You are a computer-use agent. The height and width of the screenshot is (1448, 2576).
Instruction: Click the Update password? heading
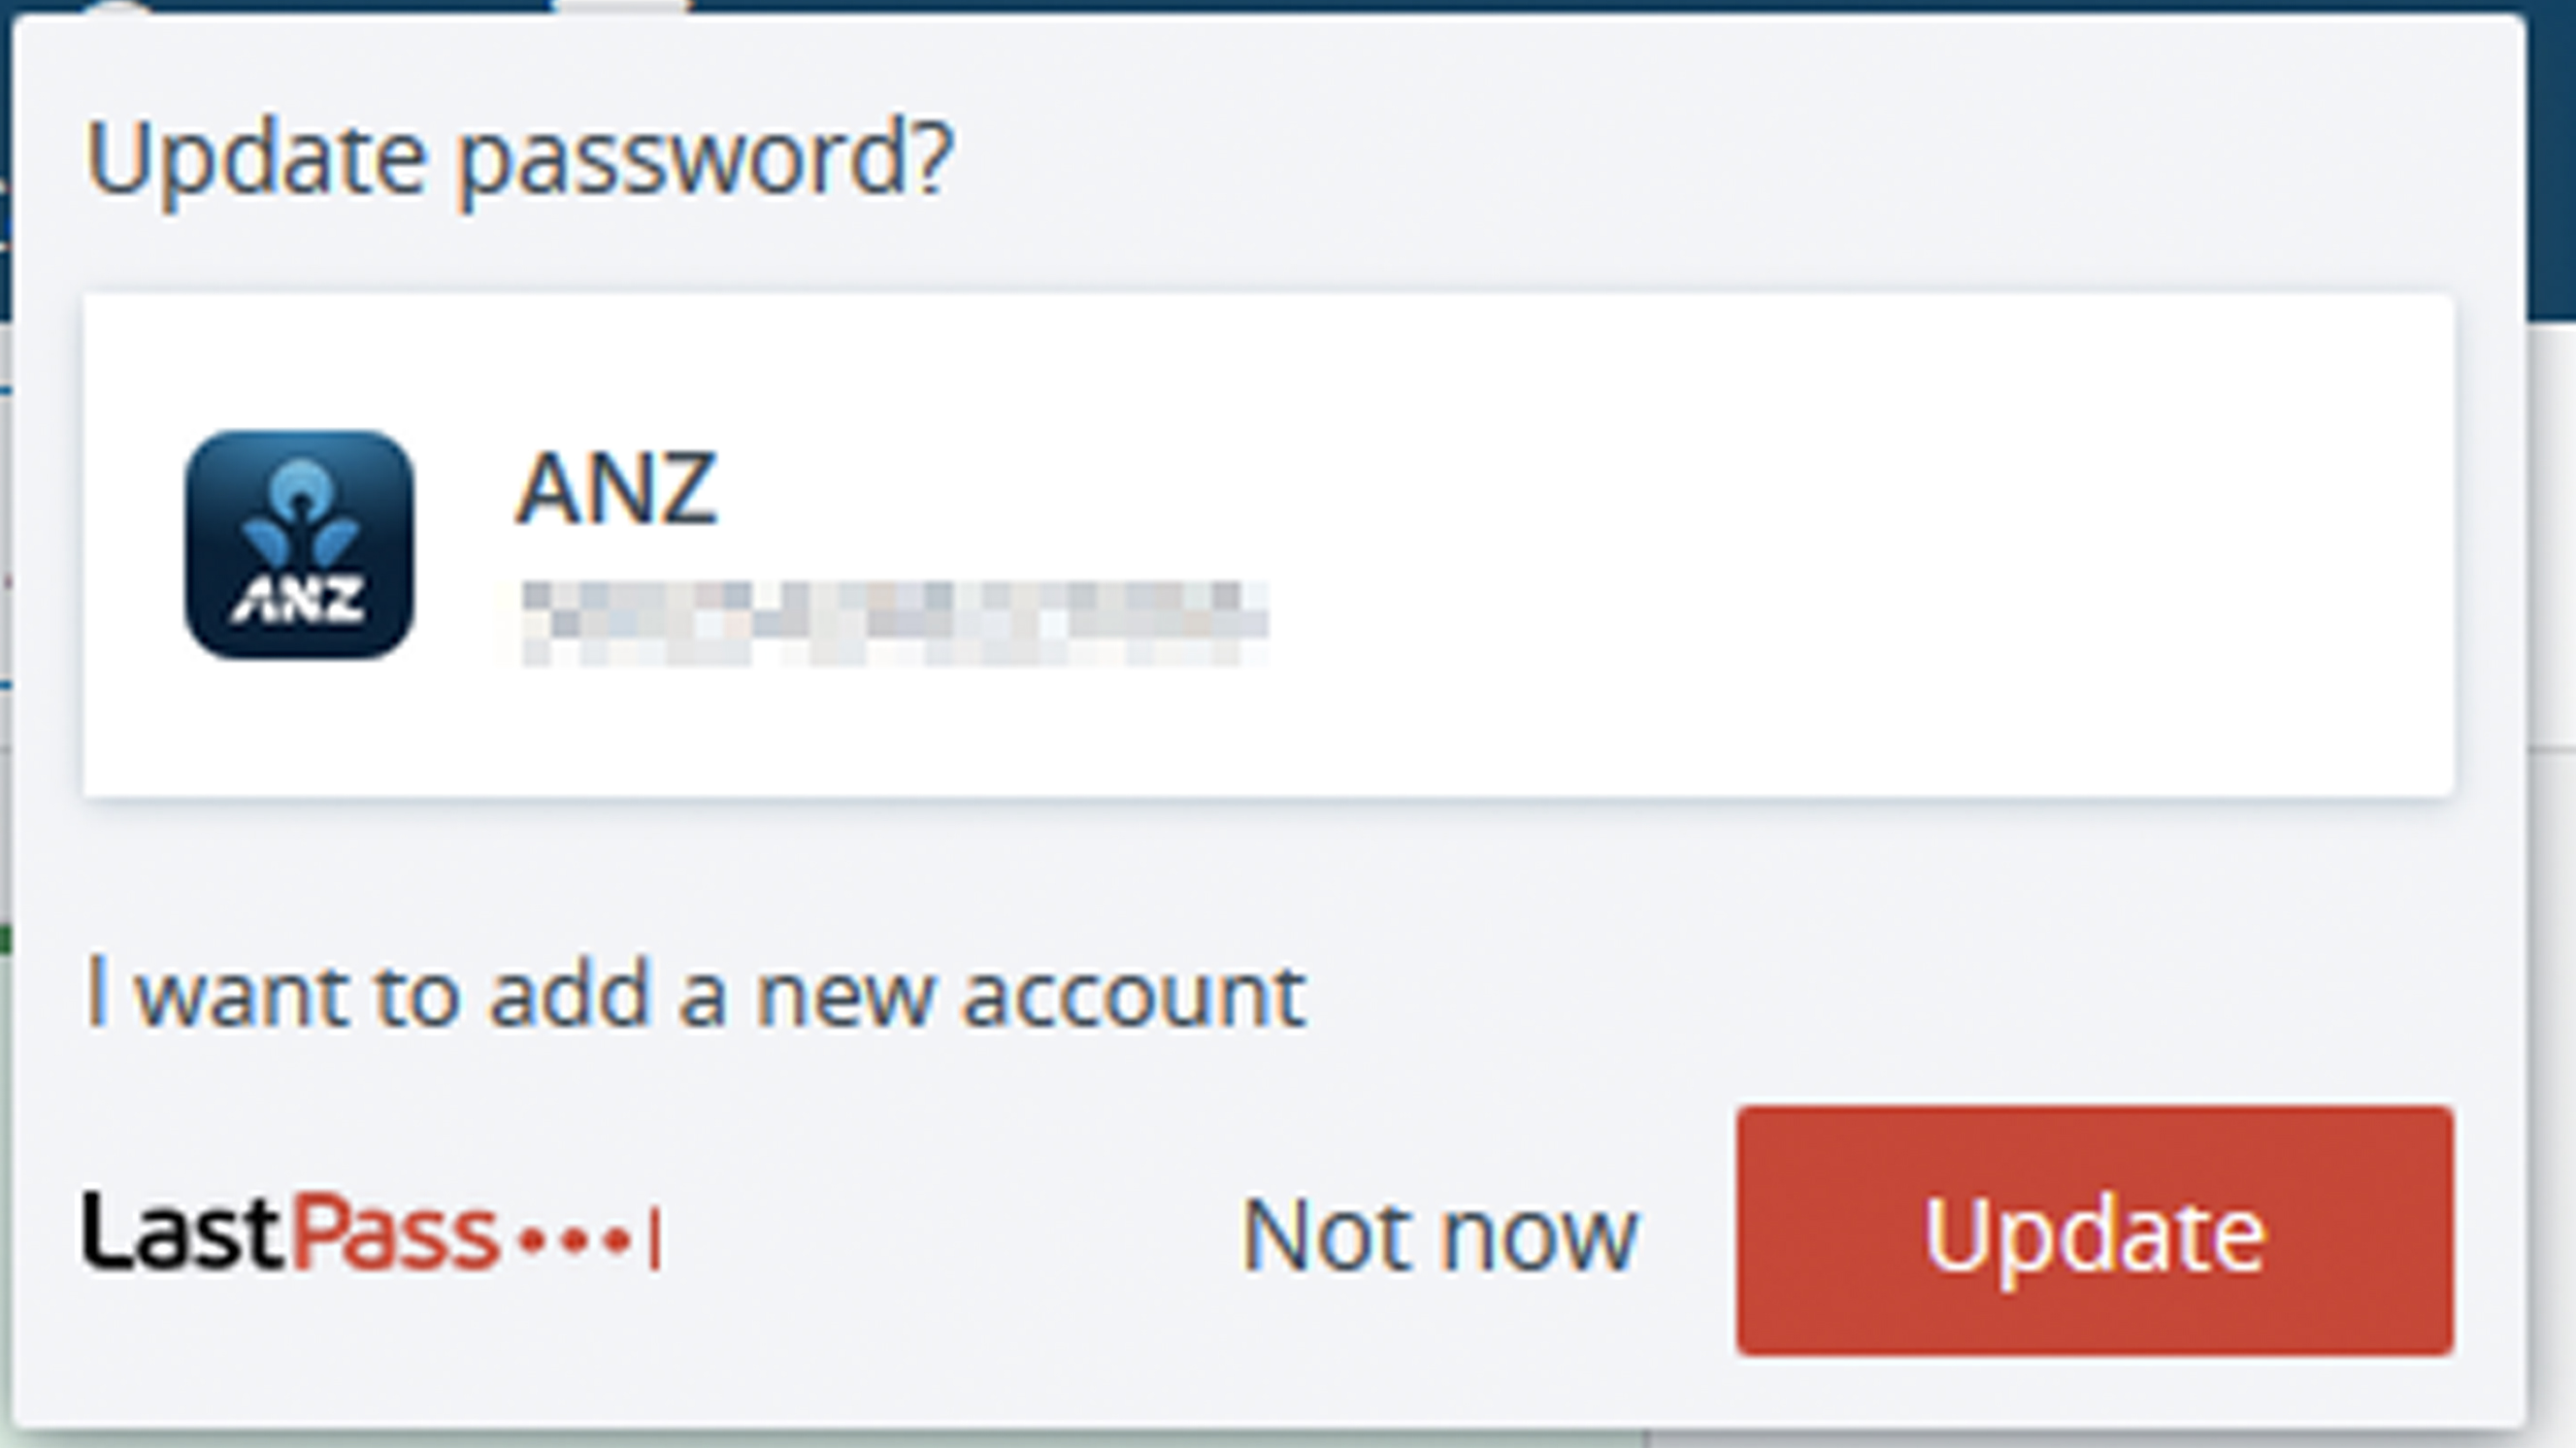(520, 158)
